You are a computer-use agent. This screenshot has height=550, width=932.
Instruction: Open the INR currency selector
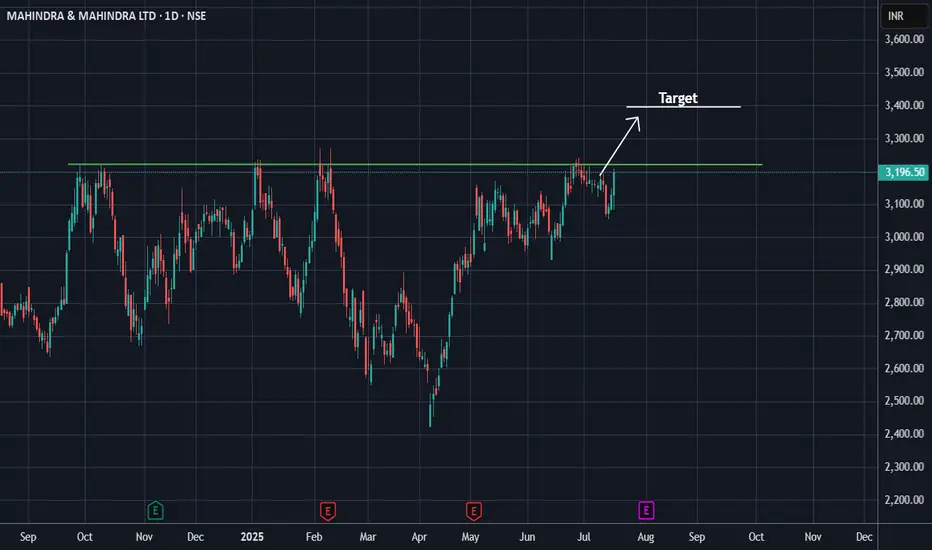pos(903,16)
